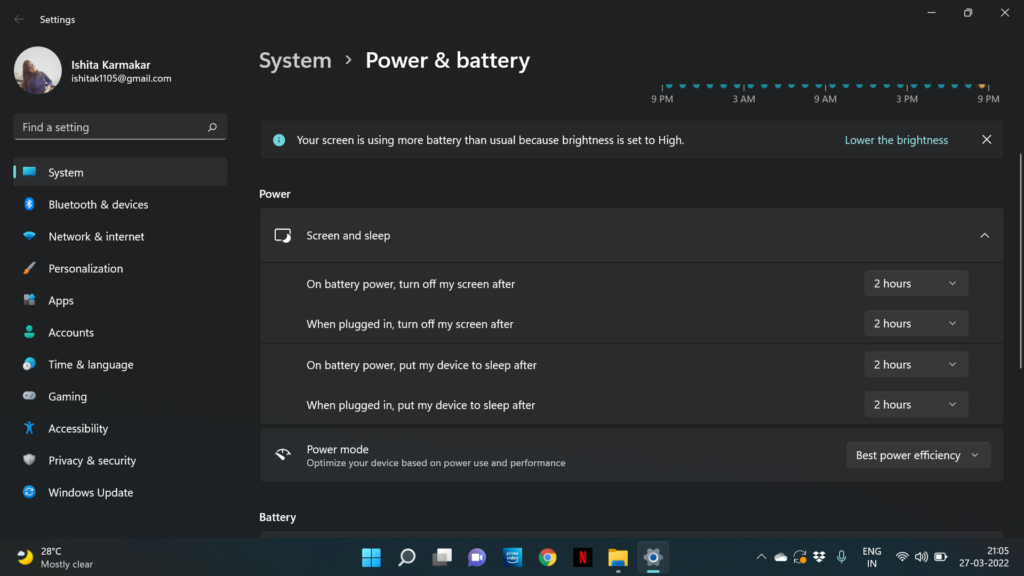Click the OneDrive cloud tray icon
The width and height of the screenshot is (1024, 576).
pos(780,557)
